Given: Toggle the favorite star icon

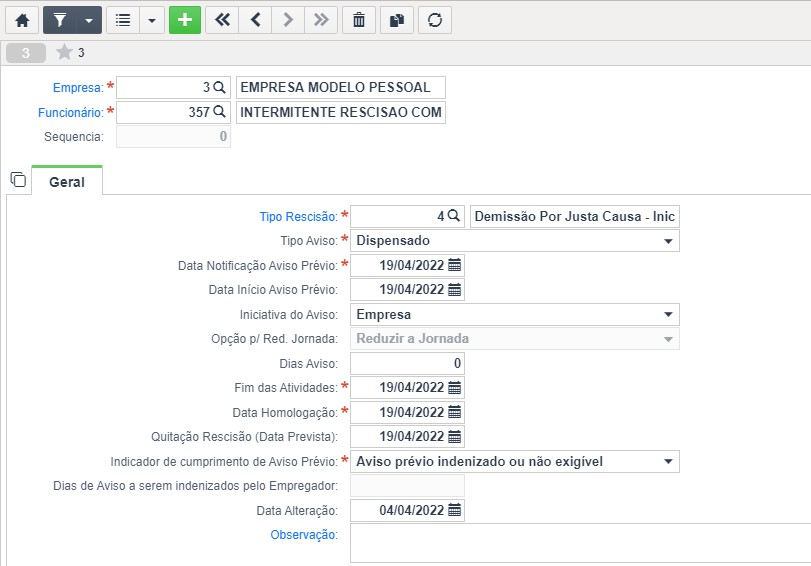Looking at the screenshot, I should [64, 52].
